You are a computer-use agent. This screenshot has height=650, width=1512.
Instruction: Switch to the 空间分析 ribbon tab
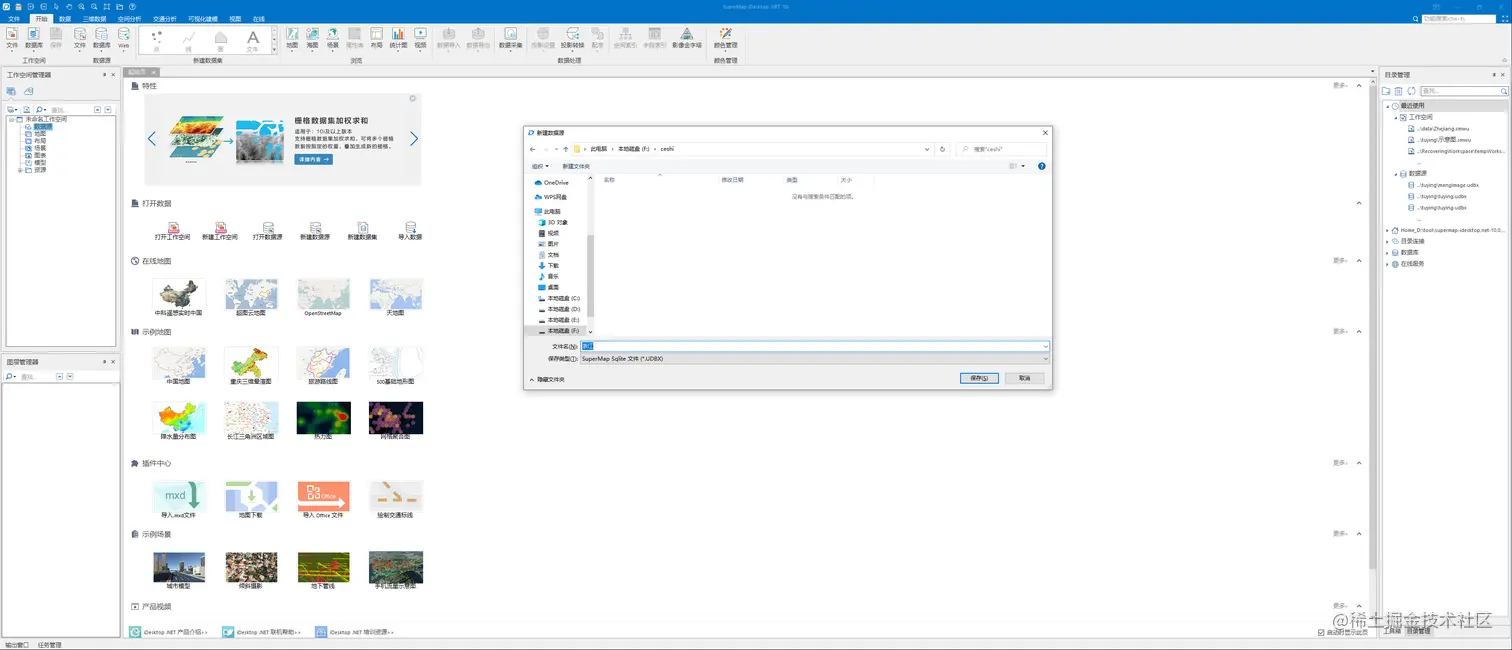pos(130,18)
